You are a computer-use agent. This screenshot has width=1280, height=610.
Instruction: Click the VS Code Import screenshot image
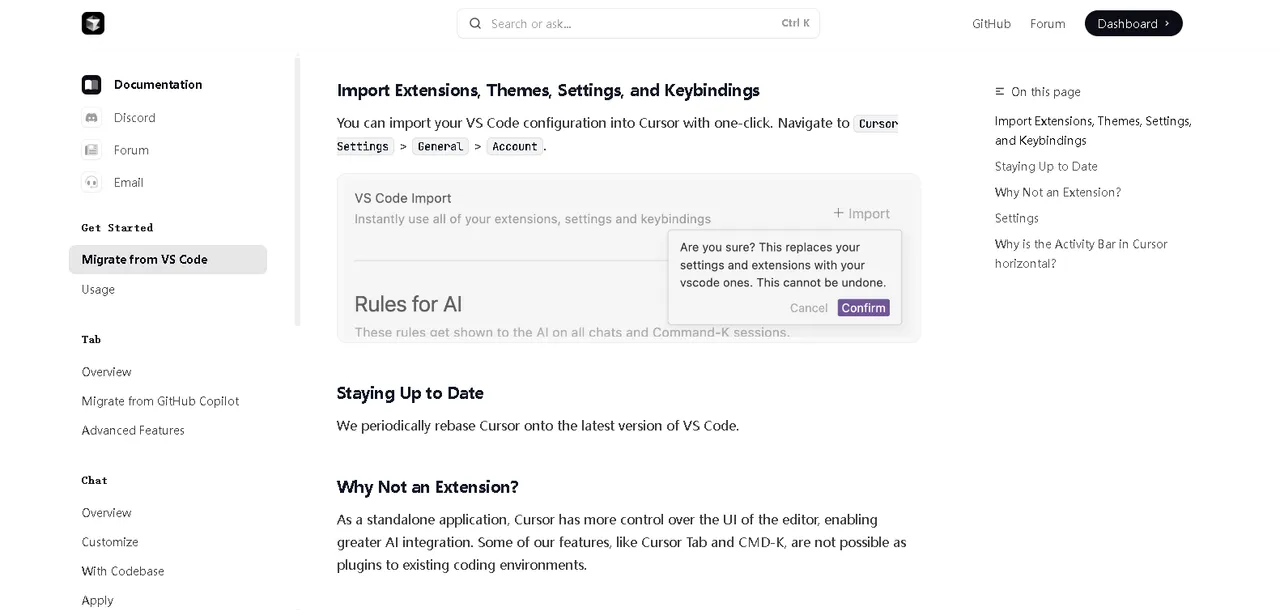pyautogui.click(x=628, y=258)
